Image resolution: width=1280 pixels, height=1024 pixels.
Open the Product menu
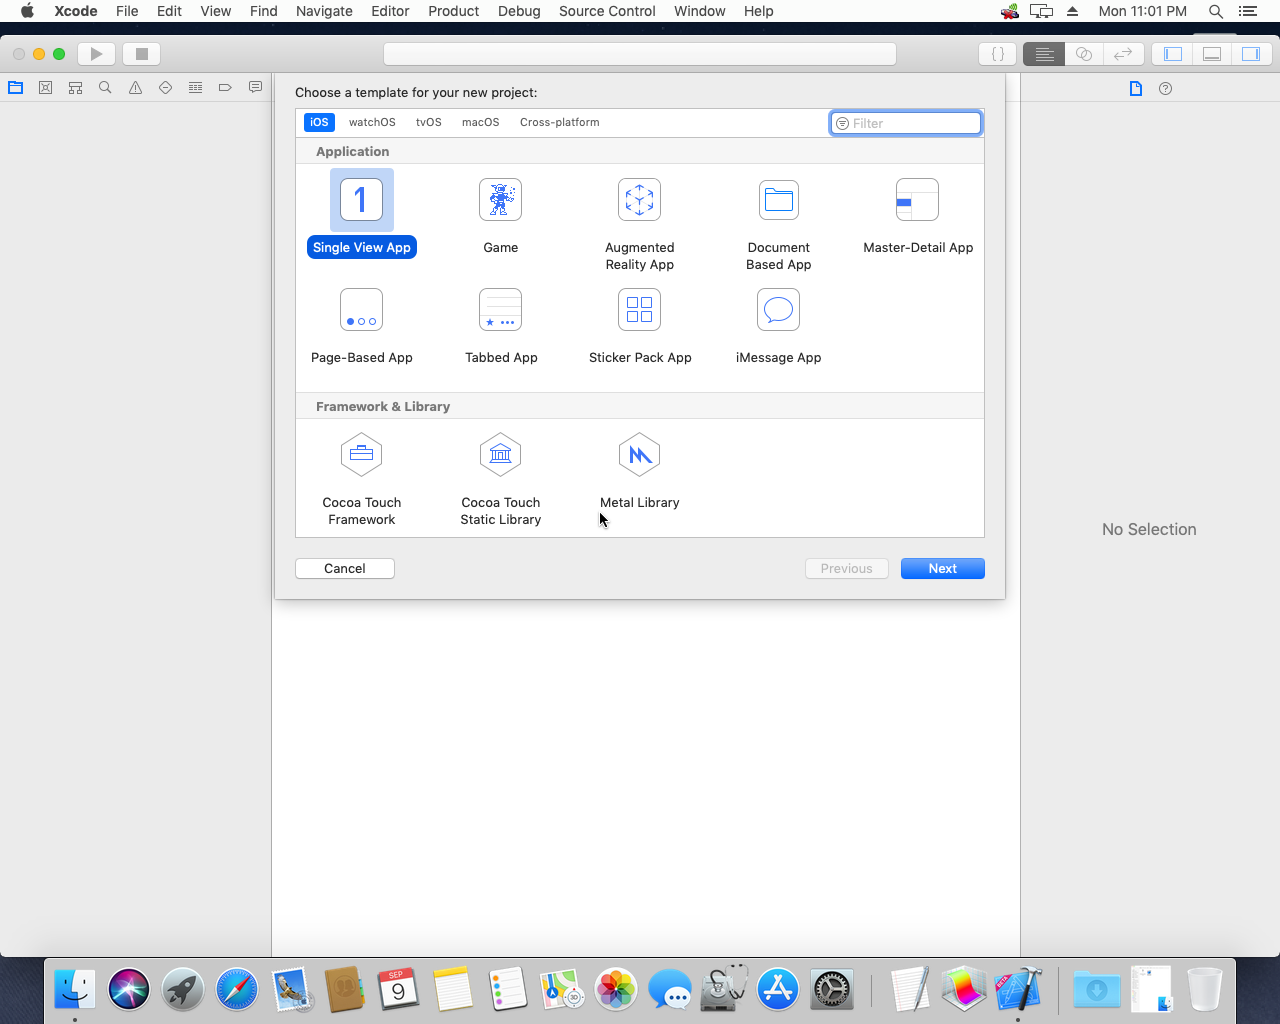point(454,11)
